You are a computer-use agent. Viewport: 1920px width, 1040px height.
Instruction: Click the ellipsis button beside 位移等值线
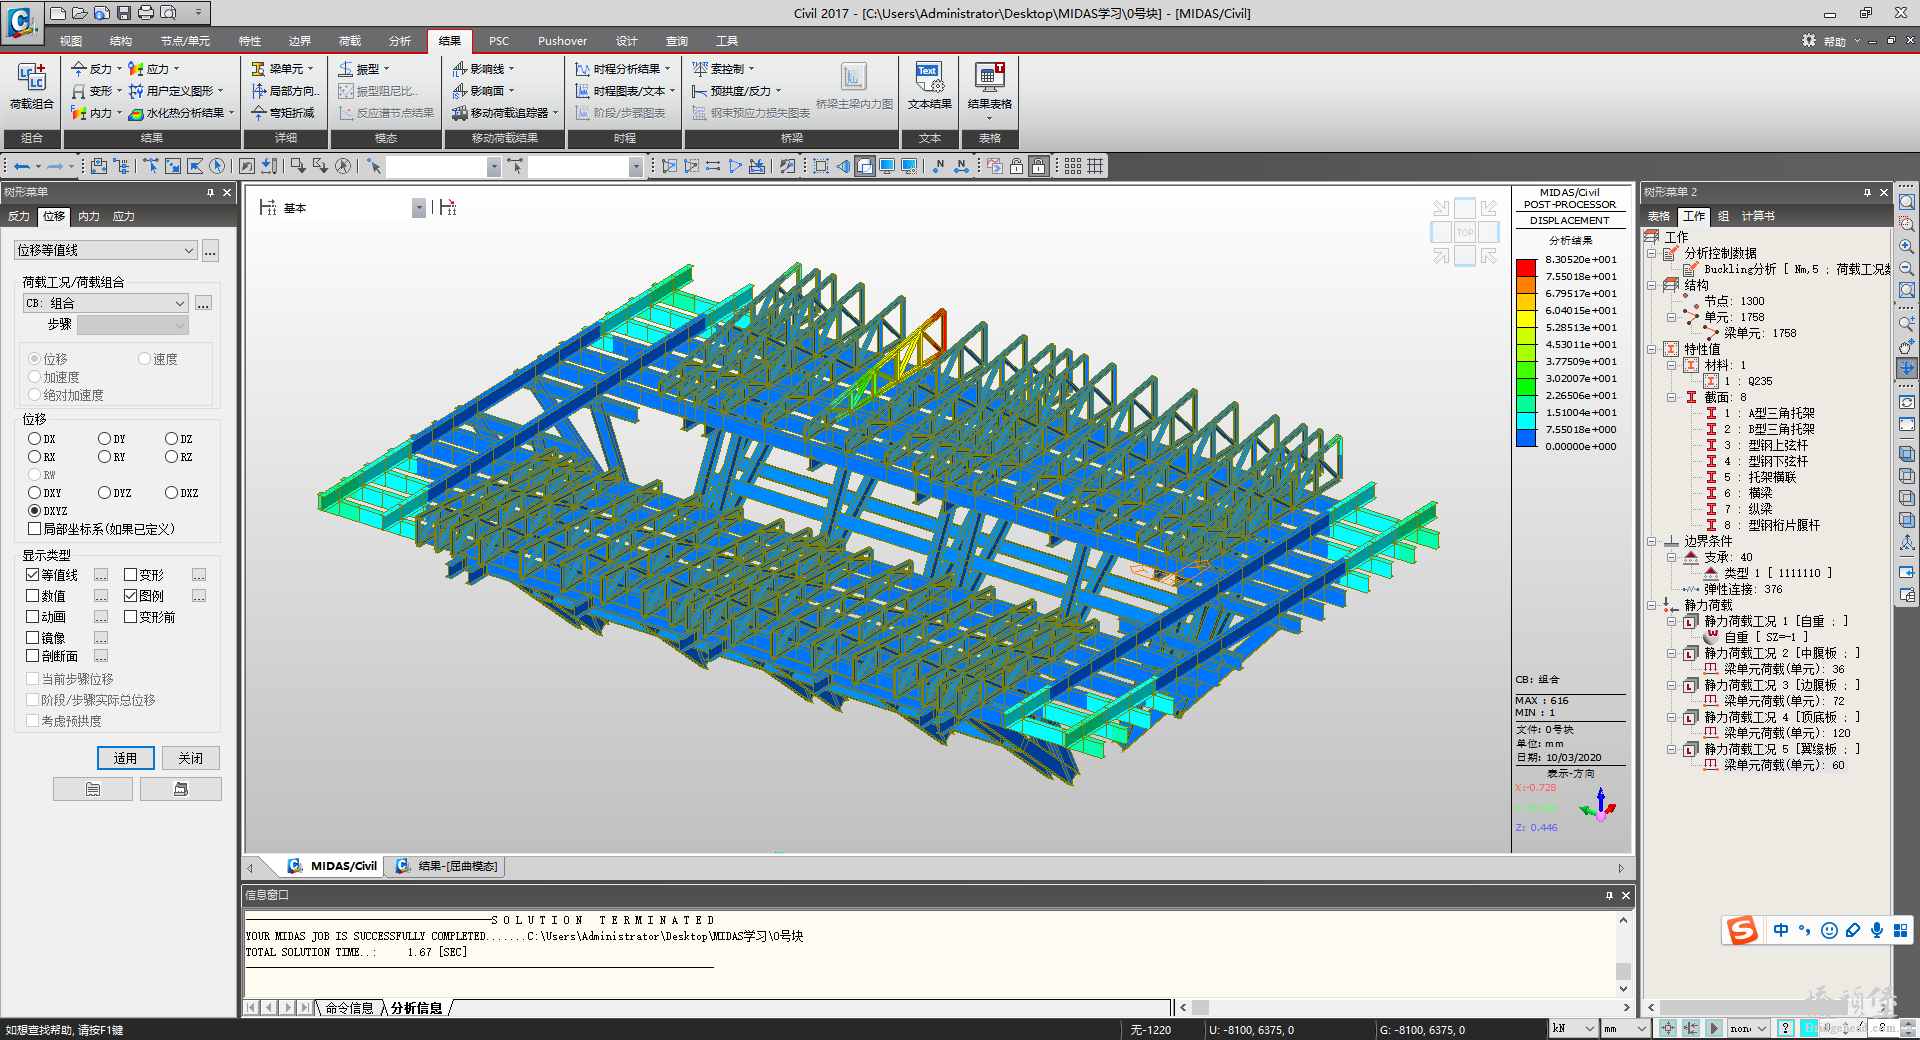pyautogui.click(x=210, y=251)
